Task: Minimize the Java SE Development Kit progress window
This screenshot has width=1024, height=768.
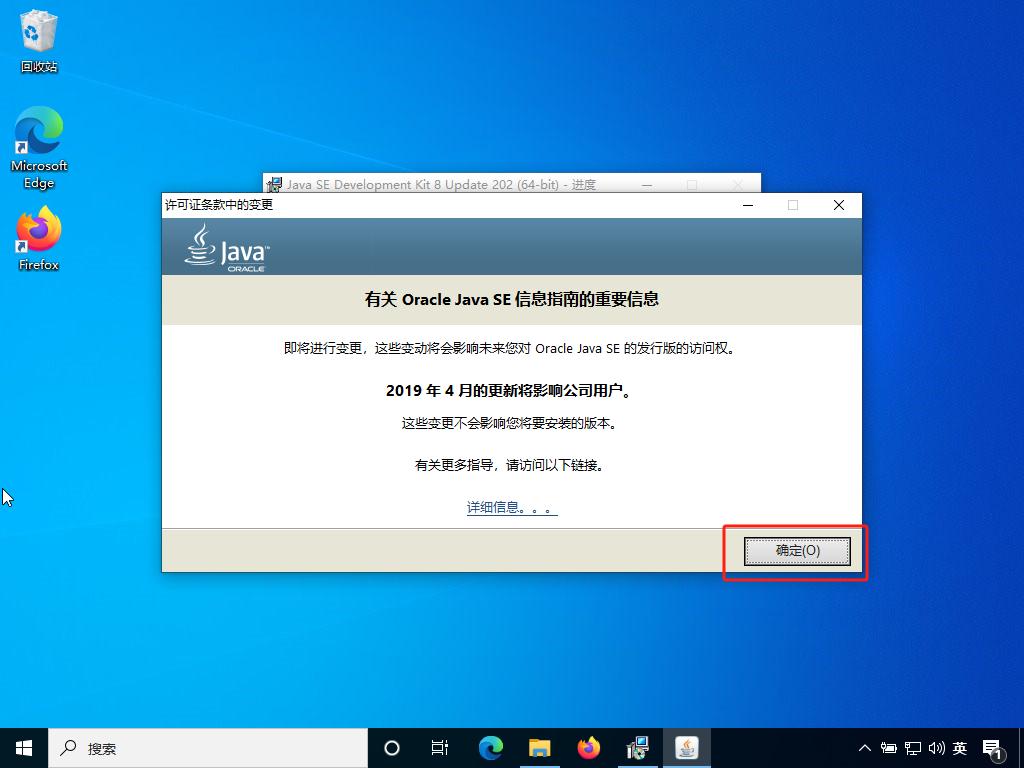Action: click(647, 185)
